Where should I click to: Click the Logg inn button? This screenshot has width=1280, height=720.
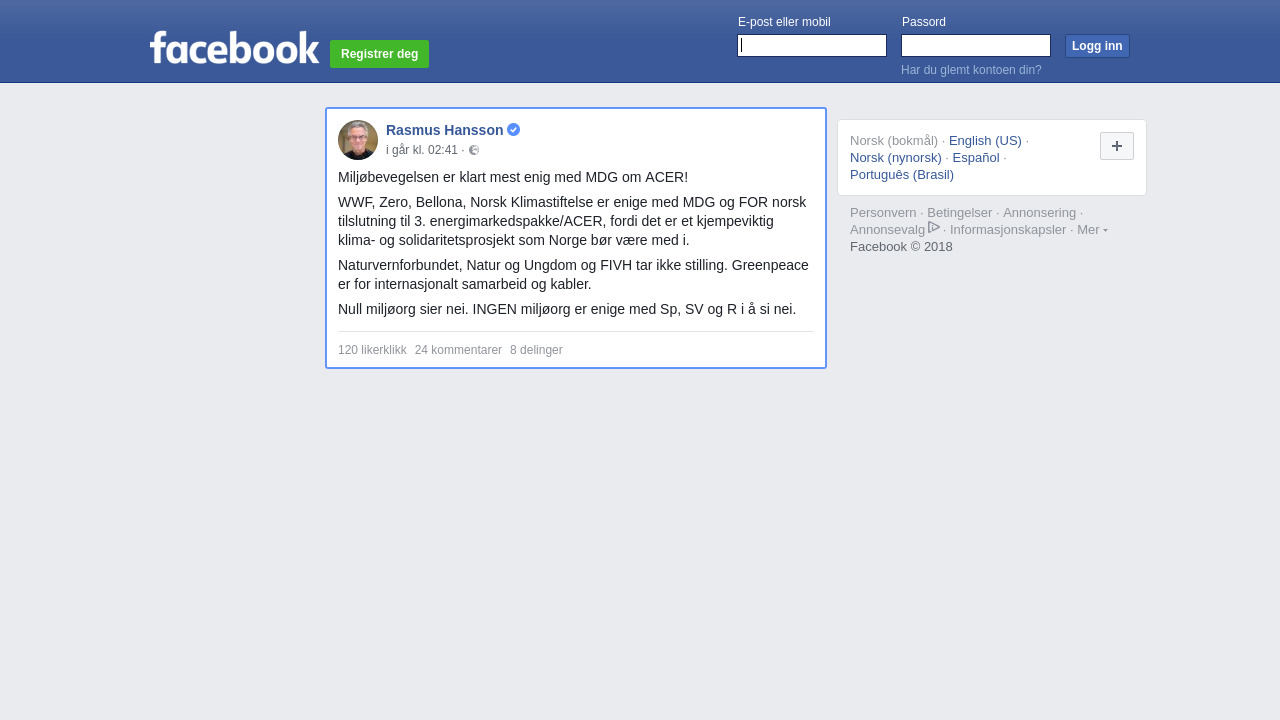pos(1097,46)
